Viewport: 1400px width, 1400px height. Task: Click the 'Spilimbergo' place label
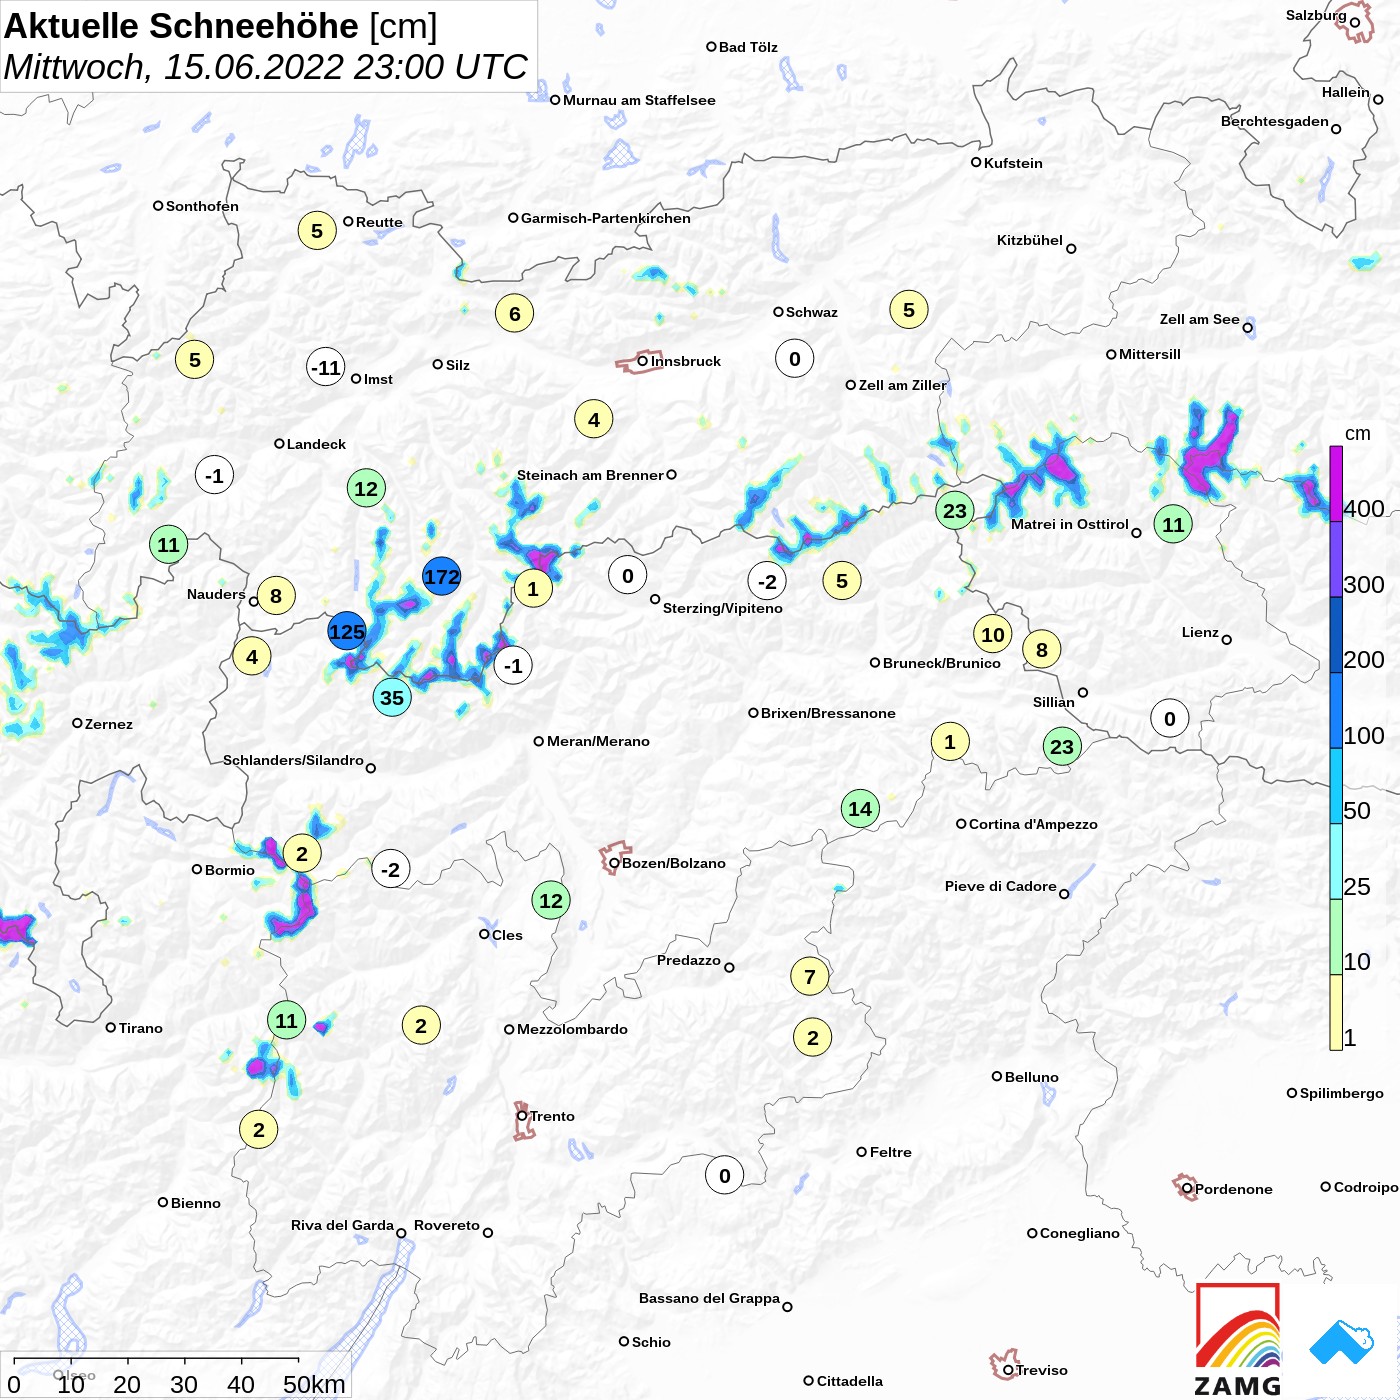click(1342, 1093)
